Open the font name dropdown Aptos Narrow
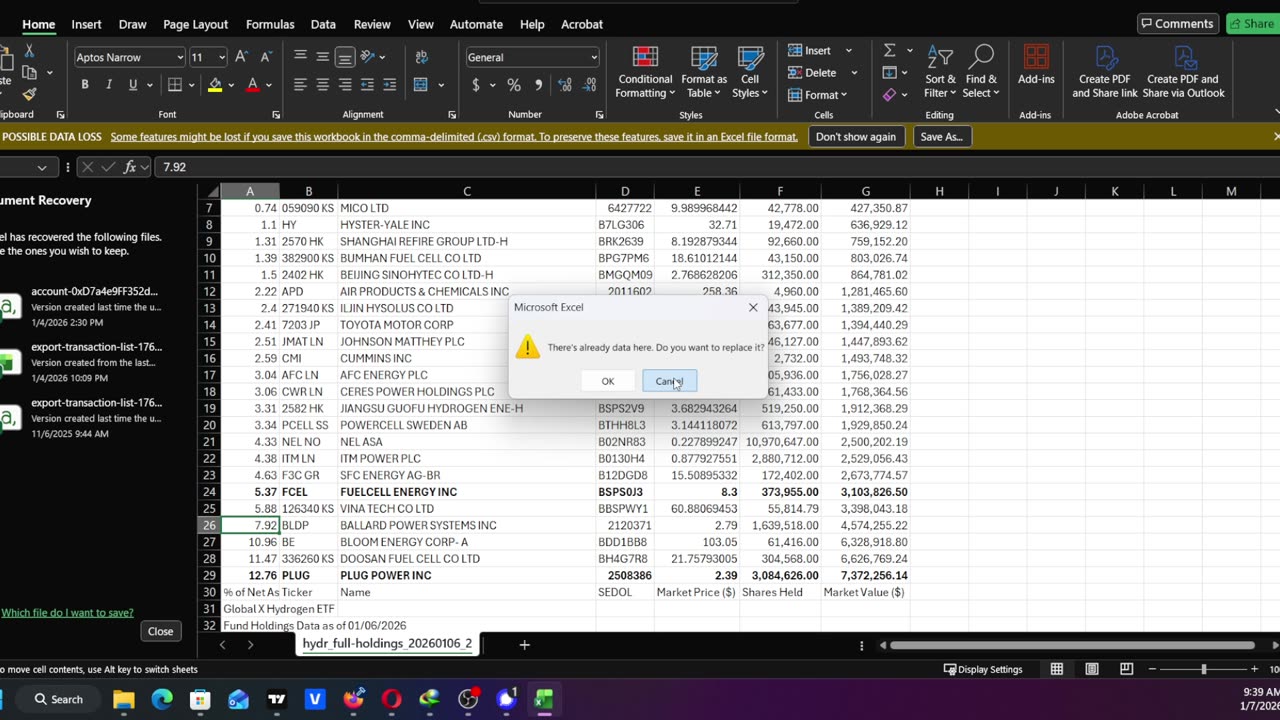 pos(180,57)
